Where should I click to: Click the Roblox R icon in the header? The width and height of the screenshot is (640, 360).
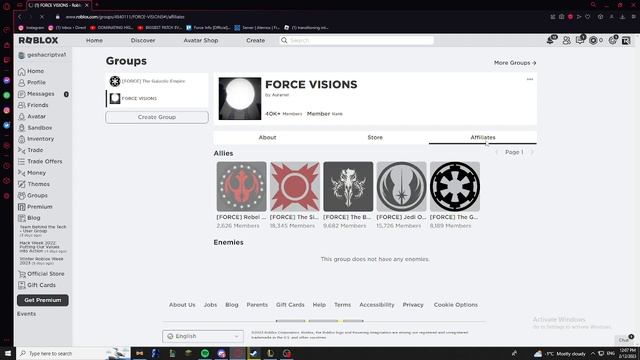coord(626,40)
